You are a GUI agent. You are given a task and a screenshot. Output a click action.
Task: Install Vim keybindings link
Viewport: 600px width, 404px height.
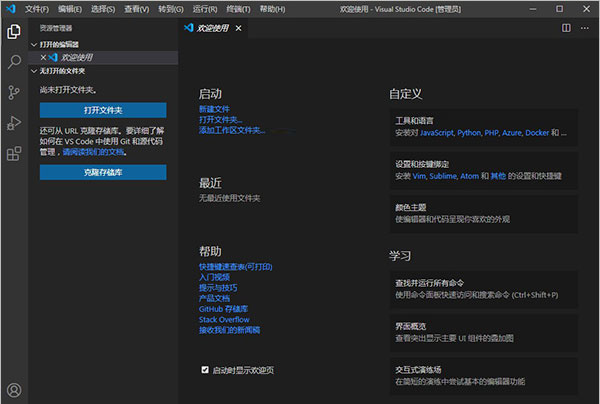coord(419,176)
